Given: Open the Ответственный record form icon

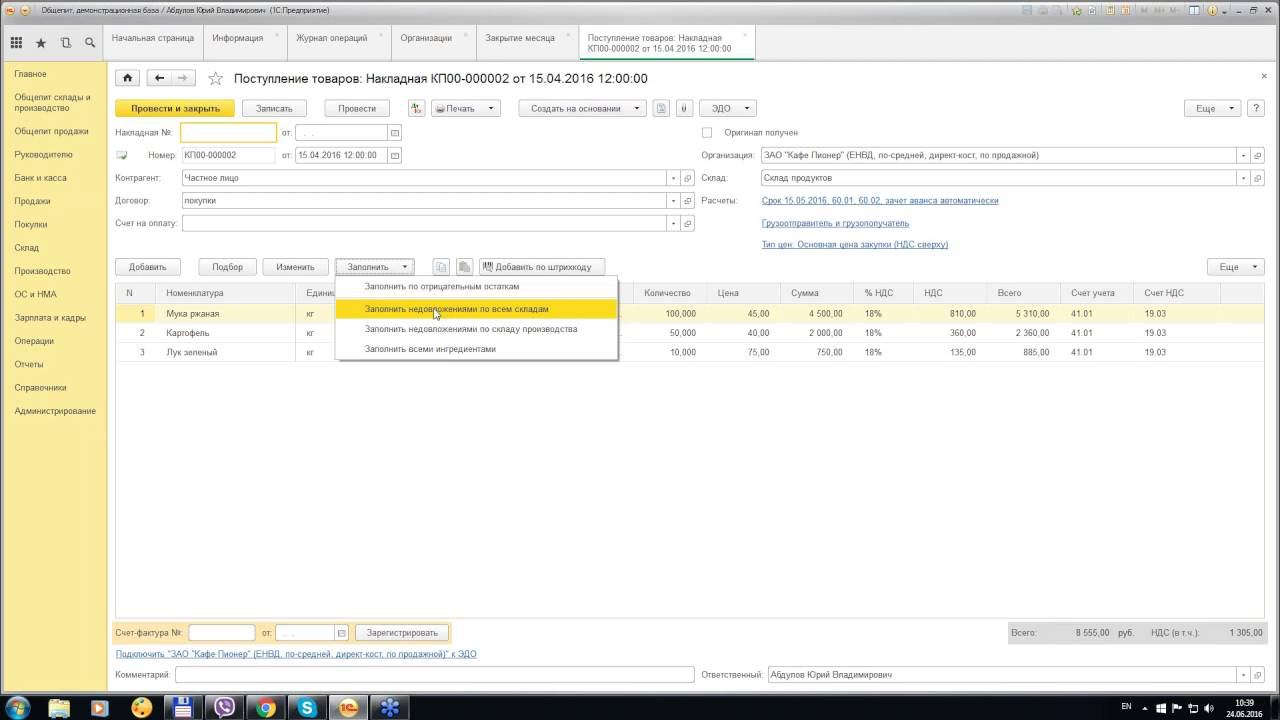Looking at the screenshot, I should [1258, 675].
